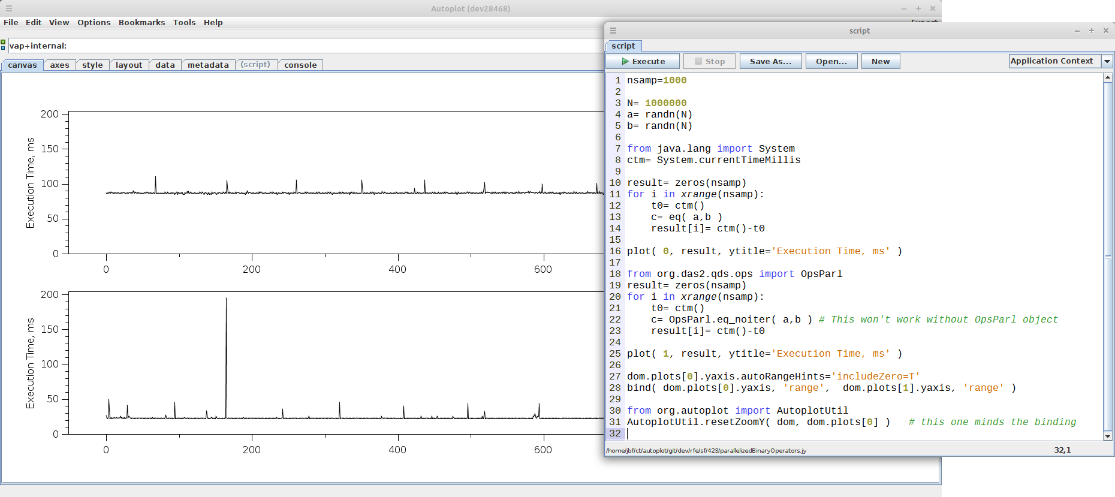The height and width of the screenshot is (497, 1115).
Task: Switch to the metadata tab
Action: coord(207,65)
